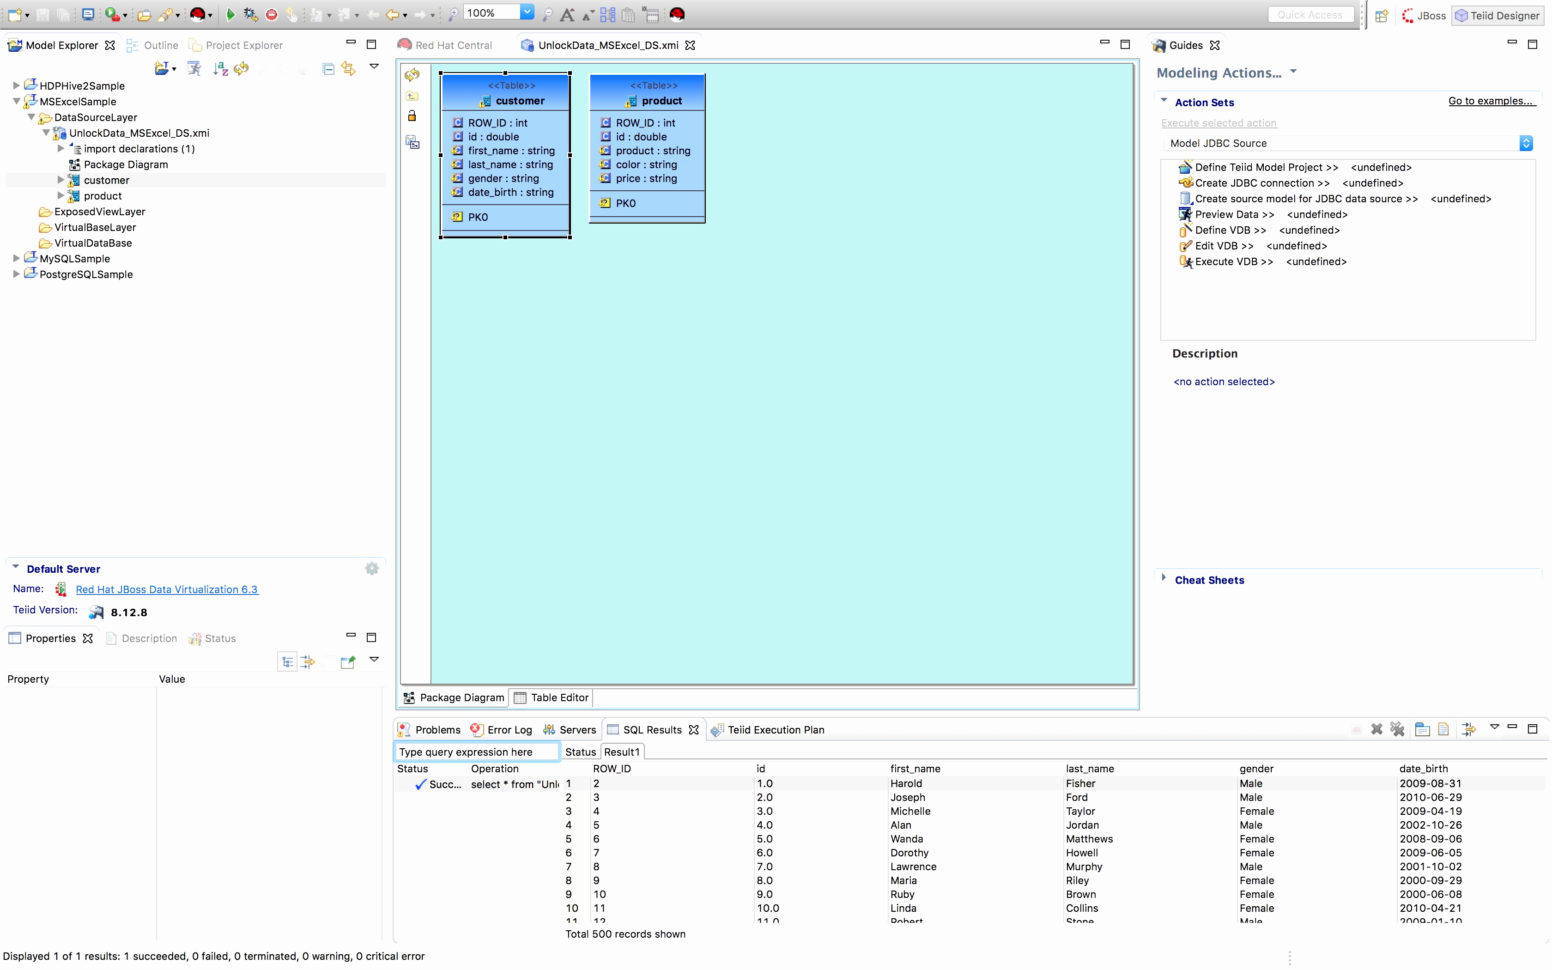Click the lock icon in diagram sidebar
The image size is (1552, 970).
coord(412,116)
